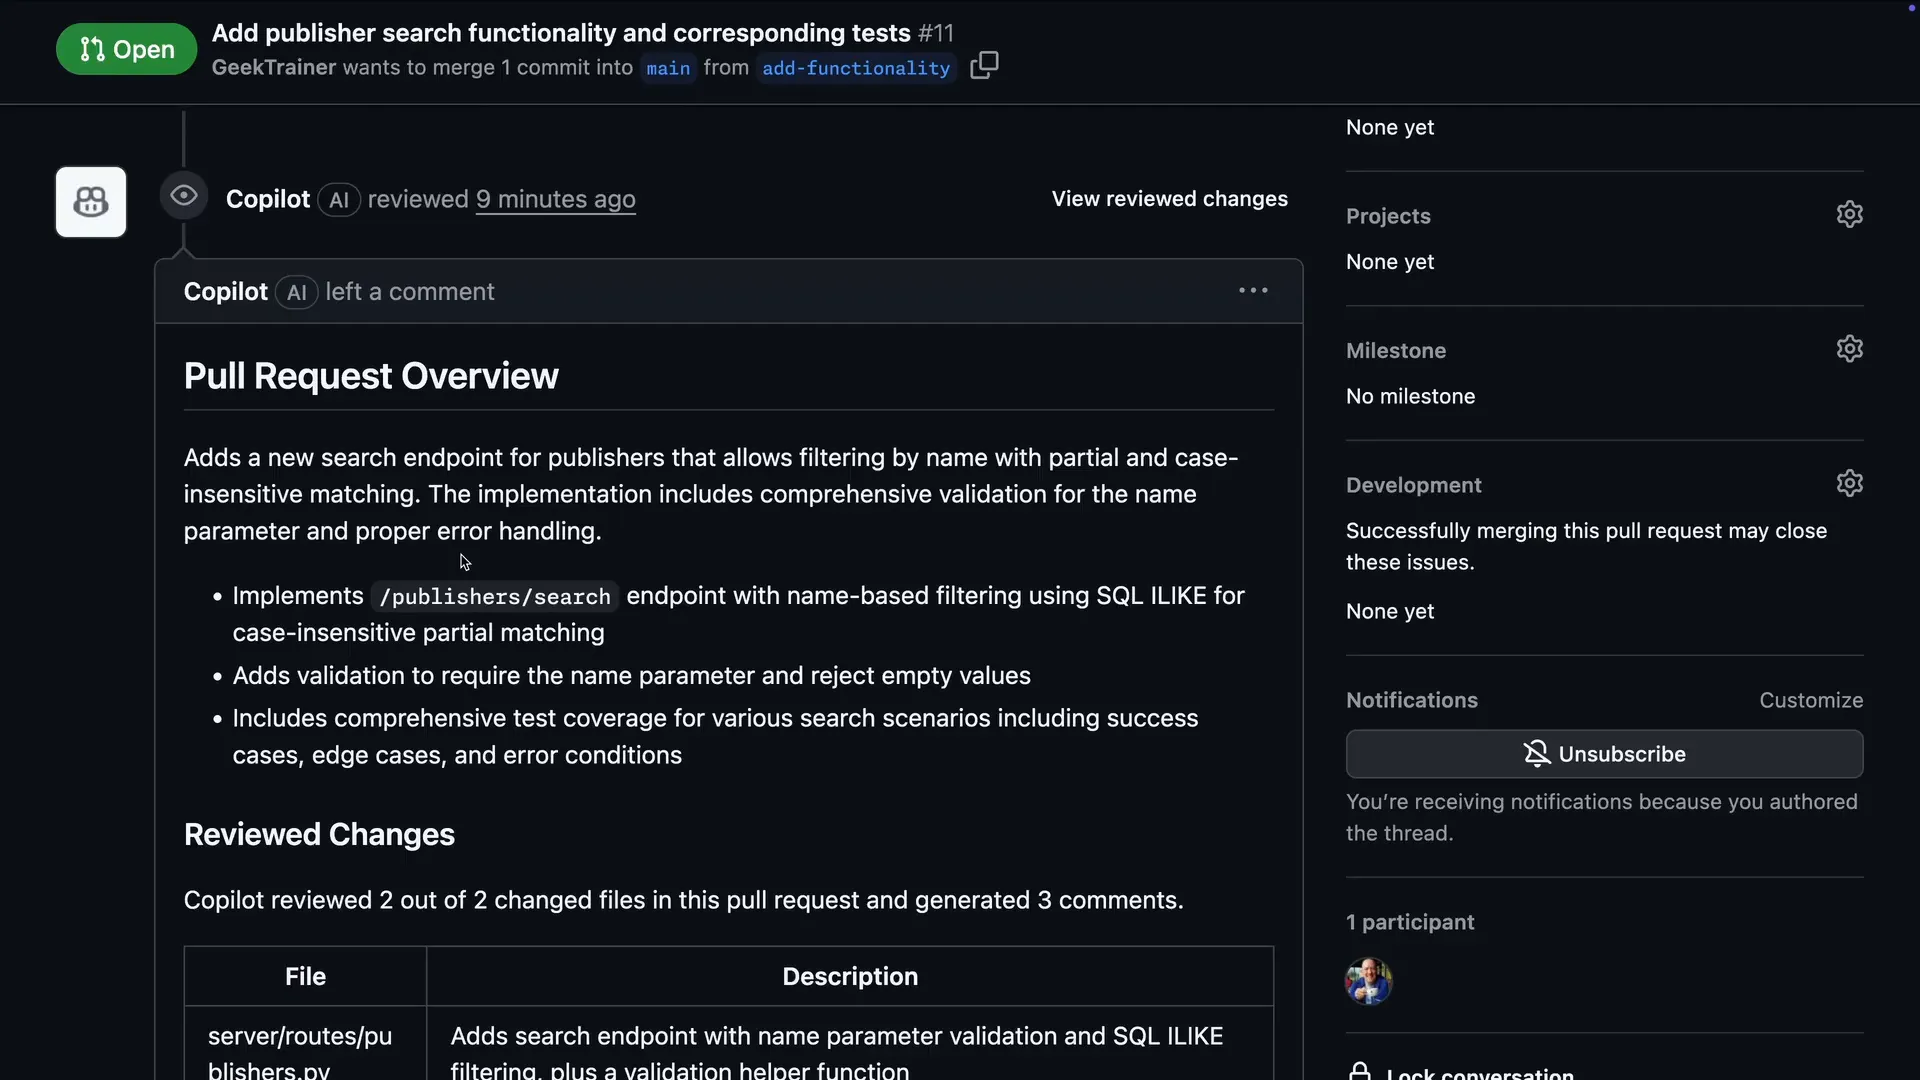1920x1080 pixels.
Task: Unsubscribe from thread notifications
Action: tap(1604, 754)
